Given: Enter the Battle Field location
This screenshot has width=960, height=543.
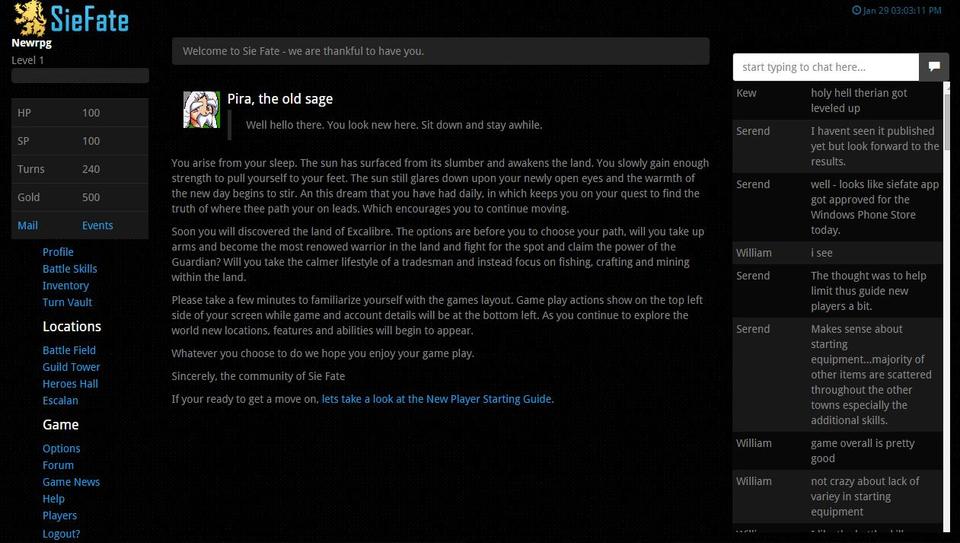Looking at the screenshot, I should (x=69, y=350).
